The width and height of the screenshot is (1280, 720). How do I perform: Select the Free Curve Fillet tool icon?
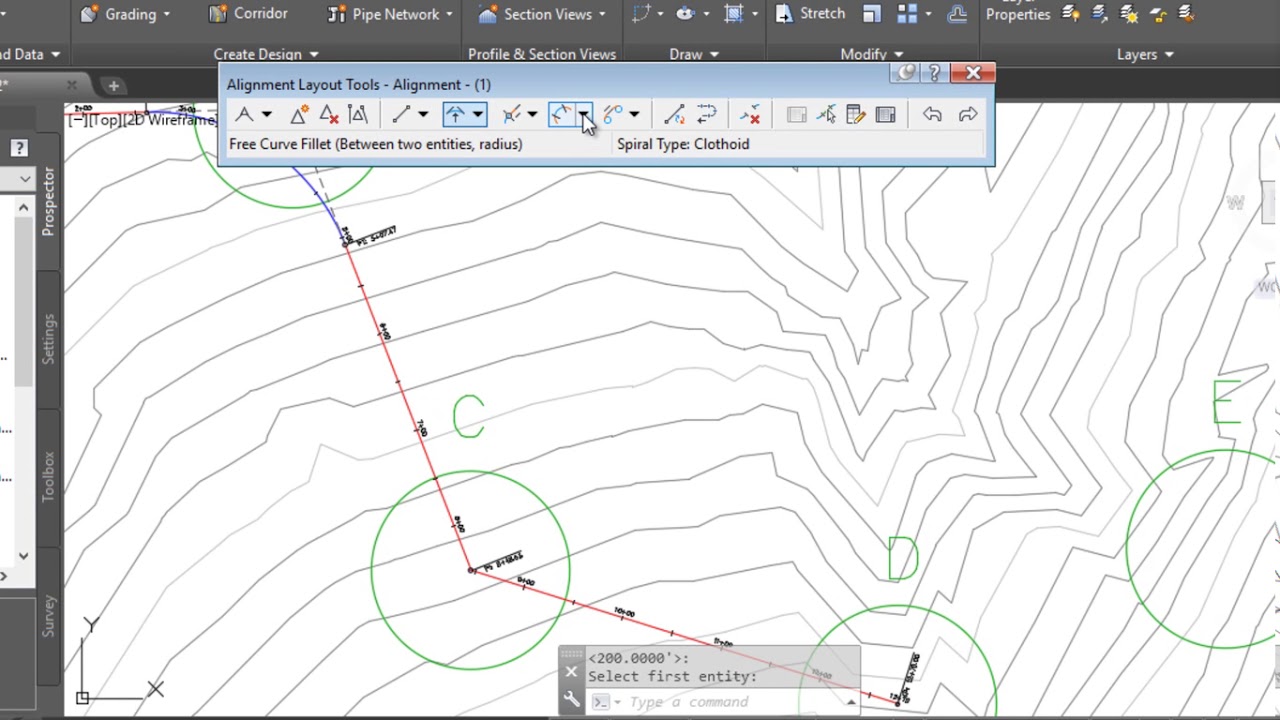click(x=560, y=115)
